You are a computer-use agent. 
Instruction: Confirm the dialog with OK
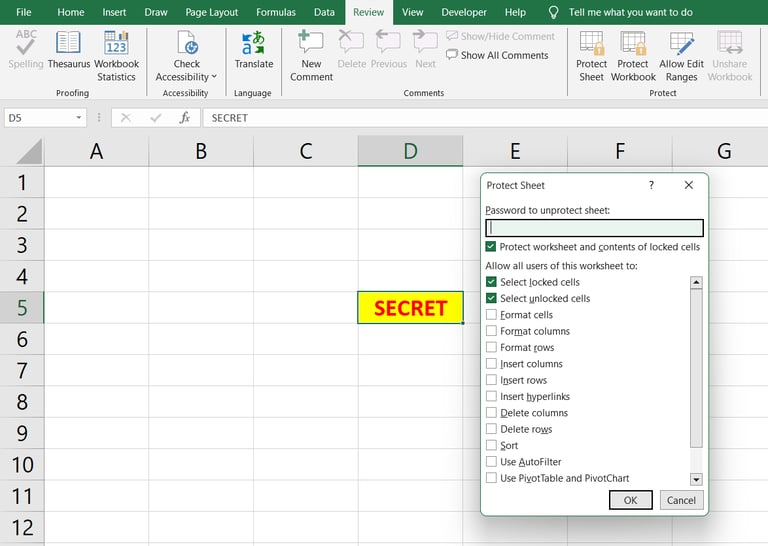pos(630,500)
